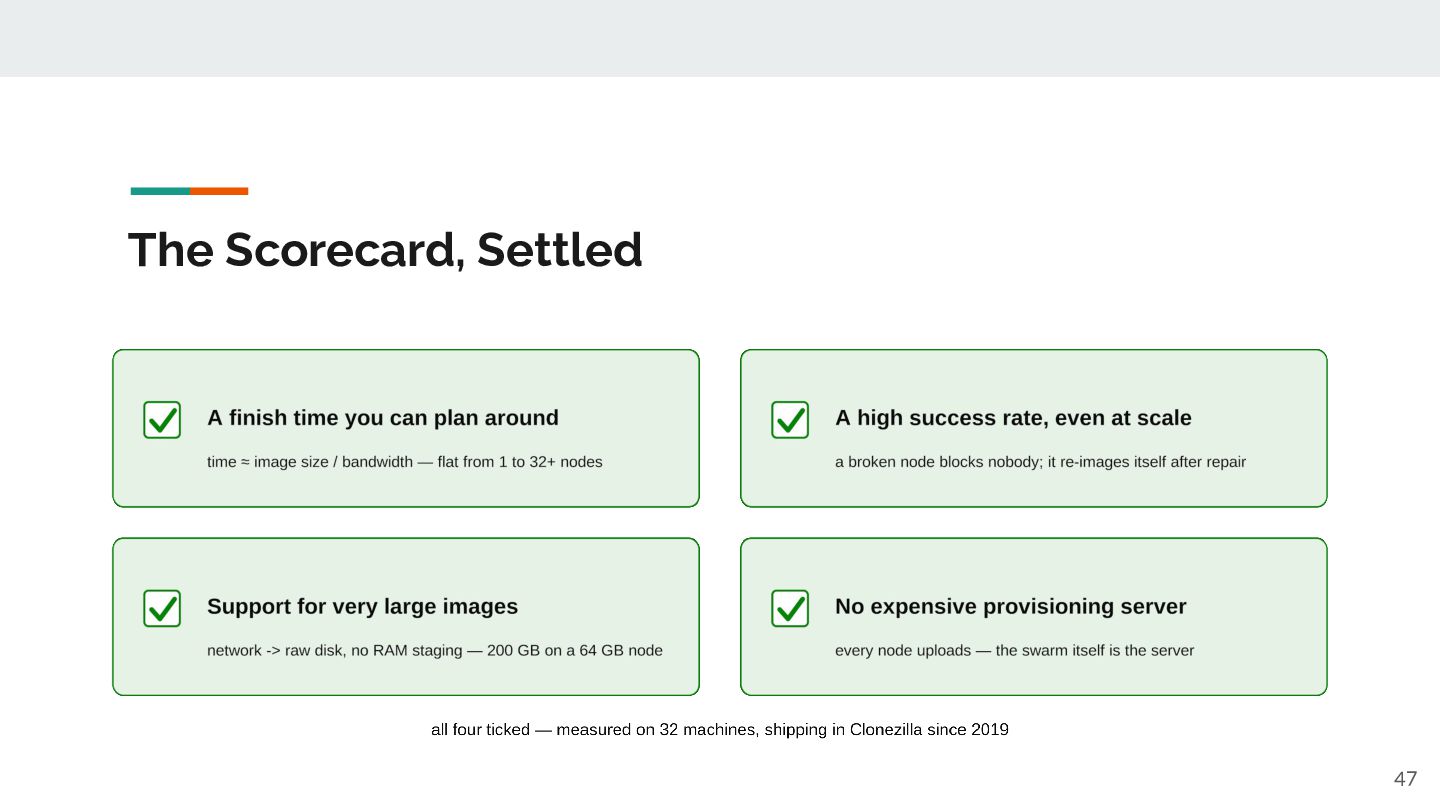Select the 'No expensive provisioning server' heading
1440x810 pixels.
(1011, 606)
